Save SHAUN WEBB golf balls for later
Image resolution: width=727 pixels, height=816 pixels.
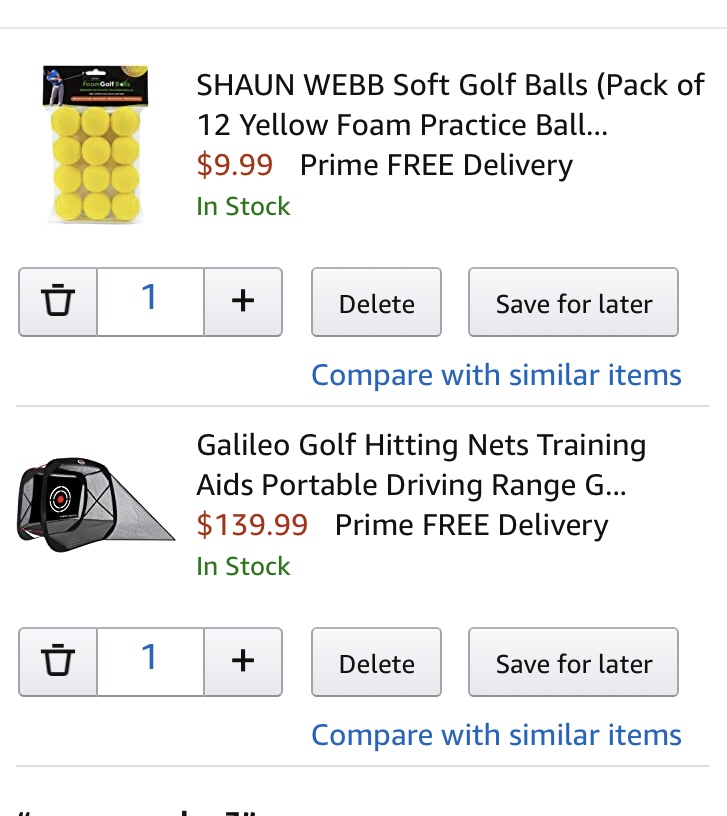coord(573,303)
